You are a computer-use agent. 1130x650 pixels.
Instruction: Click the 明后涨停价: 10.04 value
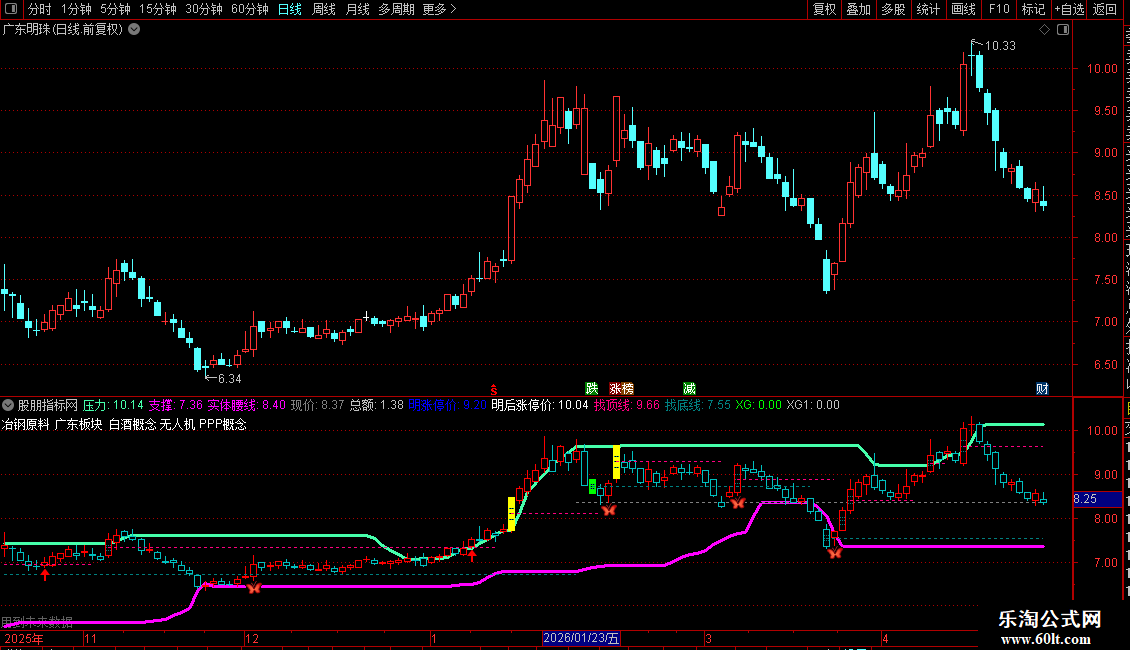coord(540,405)
